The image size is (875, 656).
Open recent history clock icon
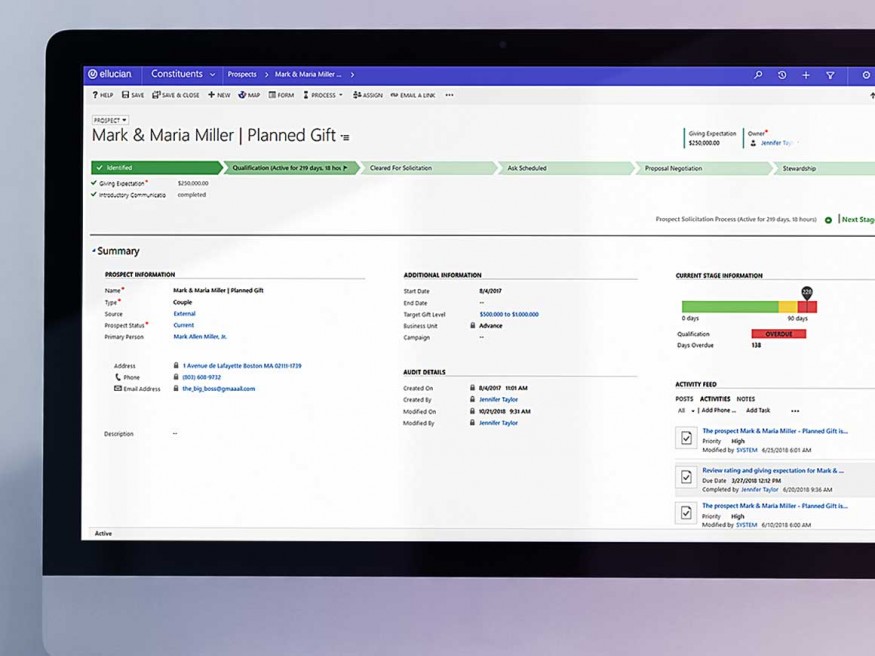pyautogui.click(x=782, y=75)
